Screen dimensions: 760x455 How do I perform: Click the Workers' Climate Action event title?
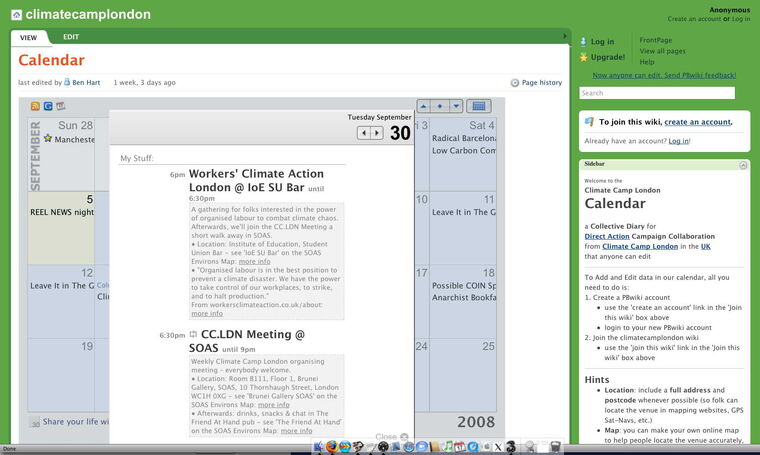(256, 180)
